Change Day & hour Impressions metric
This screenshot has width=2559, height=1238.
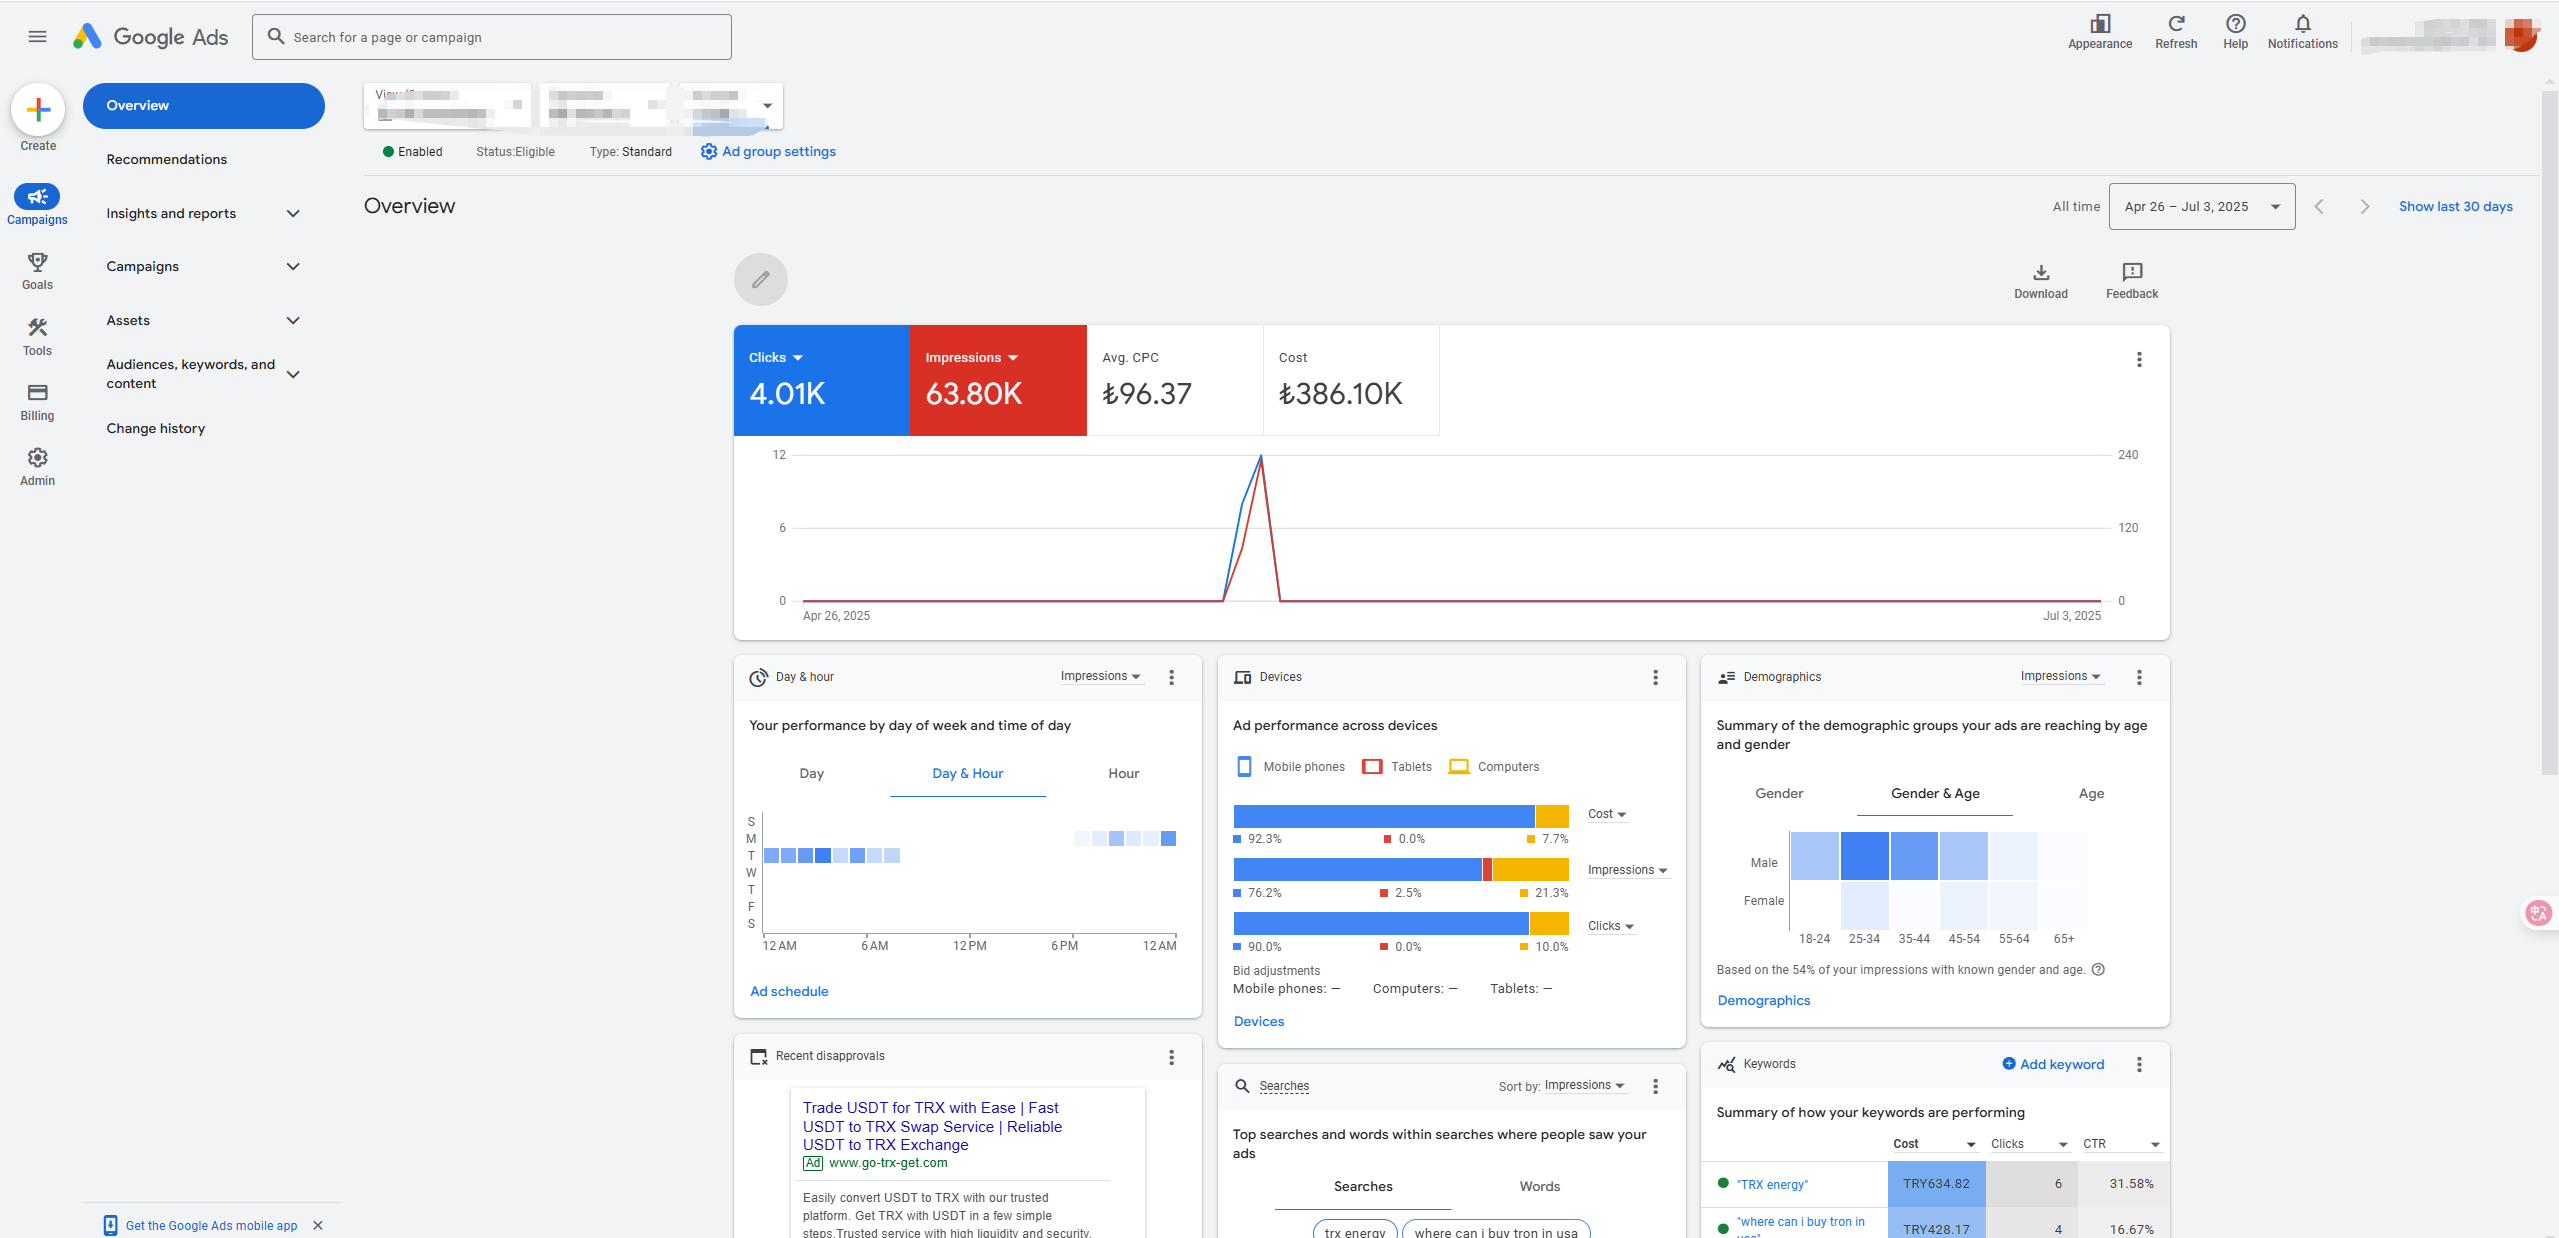pos(1100,676)
